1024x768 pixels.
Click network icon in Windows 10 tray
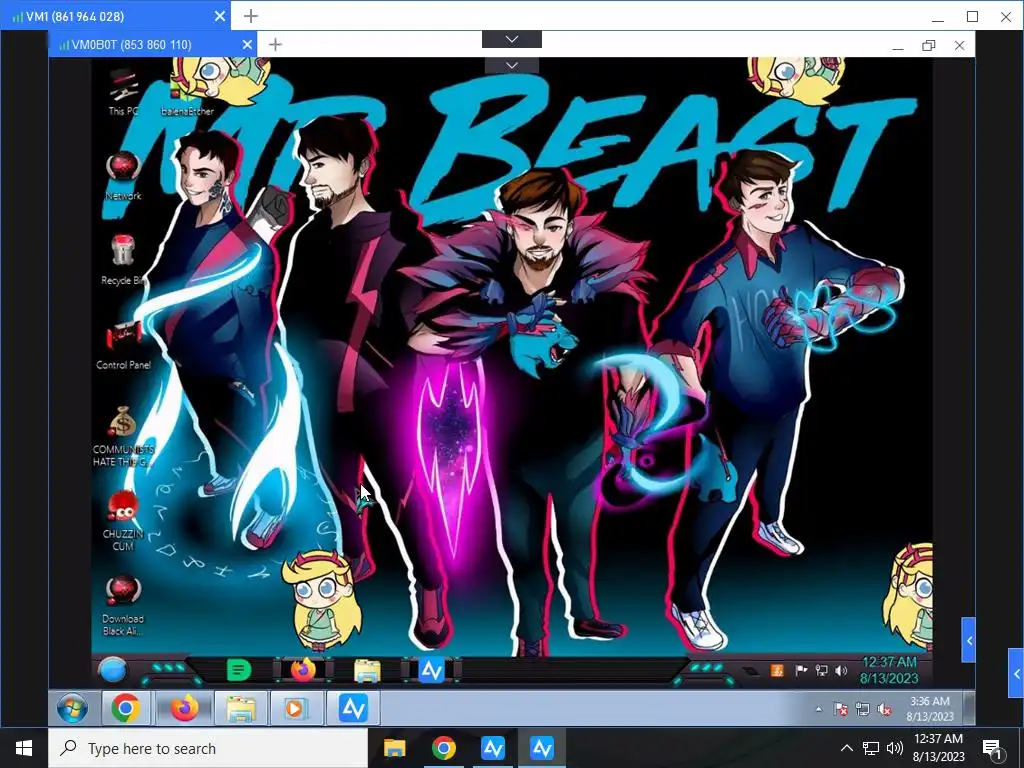871,748
